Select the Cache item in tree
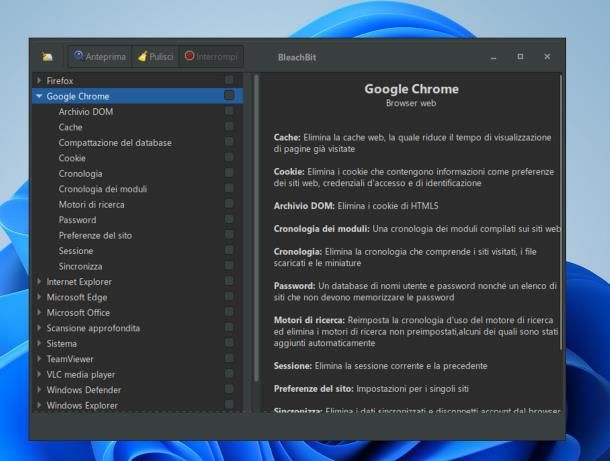This screenshot has width=610, height=461. click(70, 127)
